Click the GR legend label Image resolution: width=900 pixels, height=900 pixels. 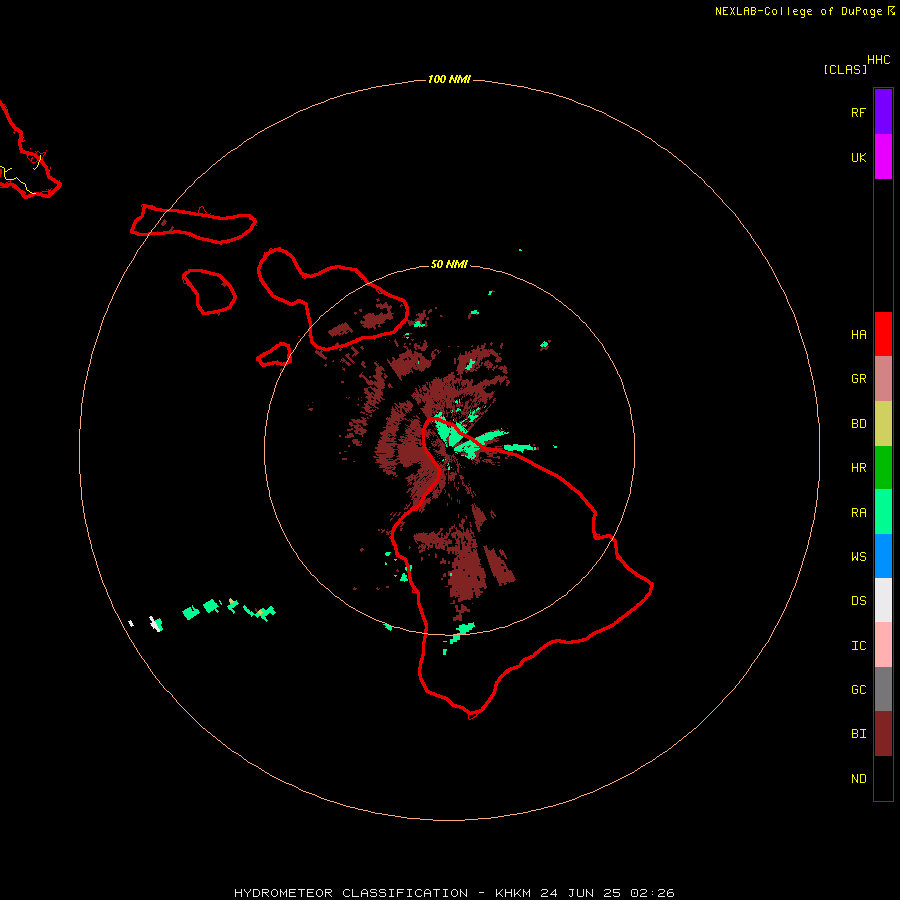point(858,379)
